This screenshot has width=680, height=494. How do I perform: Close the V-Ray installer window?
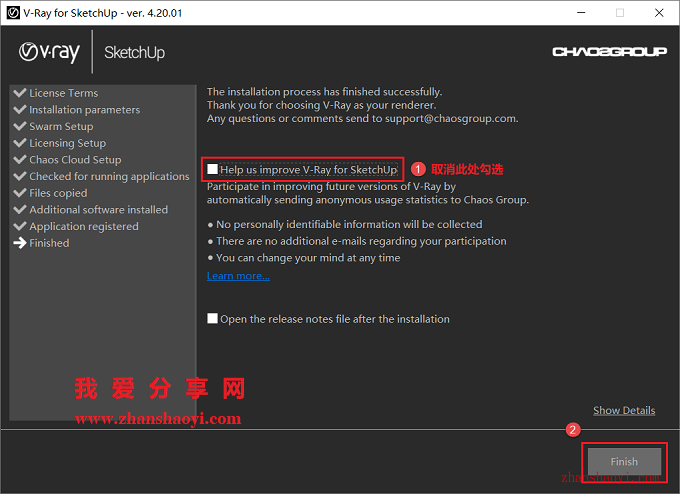click(659, 13)
